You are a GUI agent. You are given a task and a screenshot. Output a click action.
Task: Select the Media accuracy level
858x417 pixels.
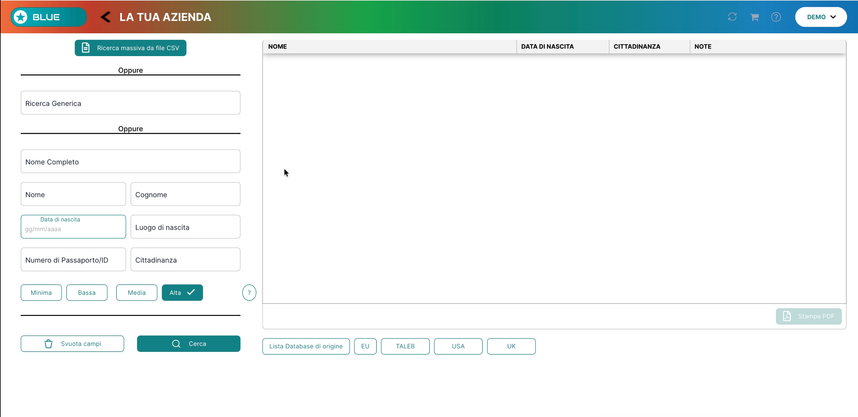pos(137,293)
